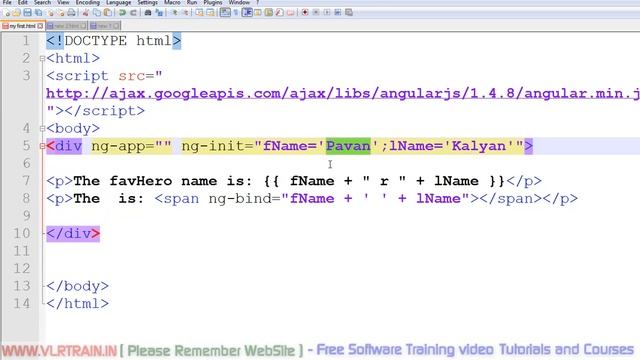Open the File menu
Viewport: 640px width, 360px height.
(x=7, y=2)
